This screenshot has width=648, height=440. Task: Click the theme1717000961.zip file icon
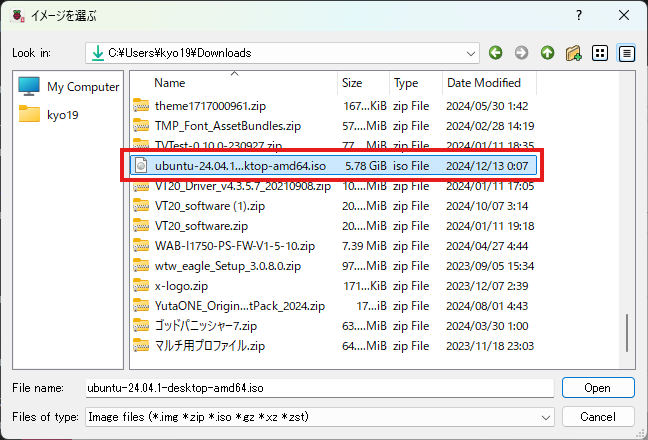point(141,106)
